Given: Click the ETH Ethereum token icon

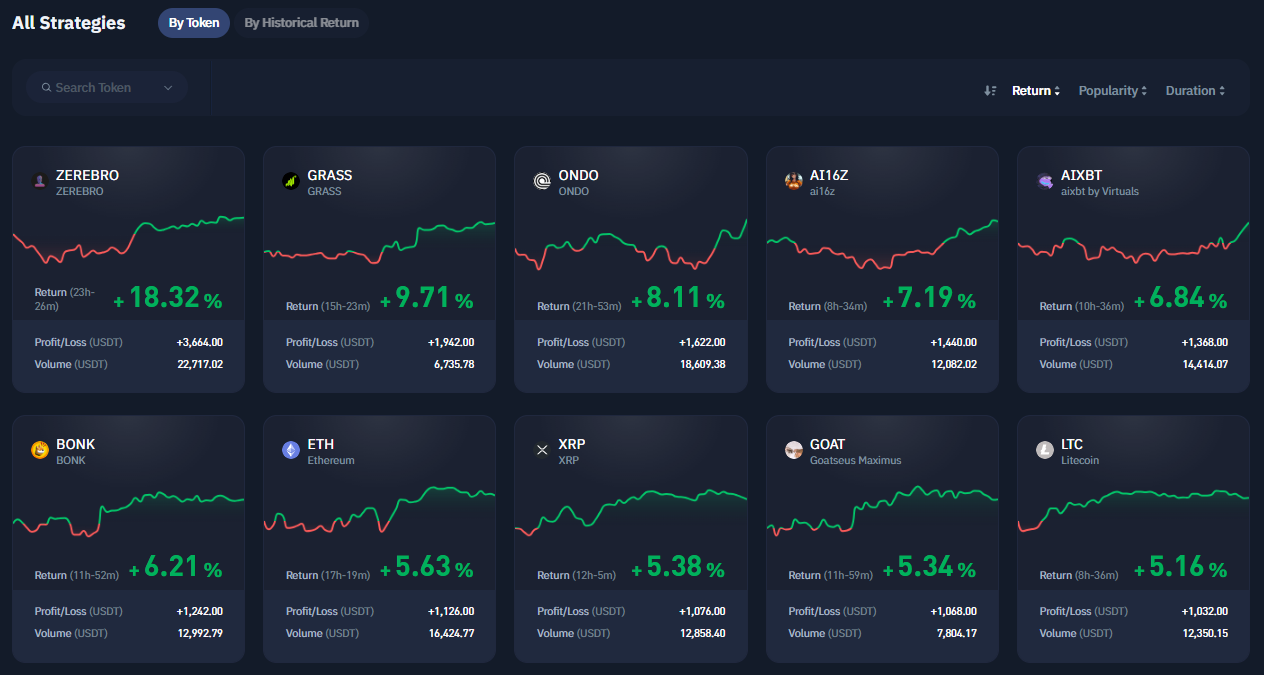Looking at the screenshot, I should (x=291, y=450).
